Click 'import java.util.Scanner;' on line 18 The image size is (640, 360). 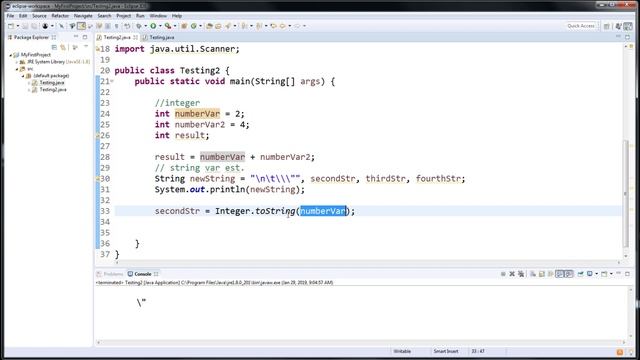click(177, 49)
